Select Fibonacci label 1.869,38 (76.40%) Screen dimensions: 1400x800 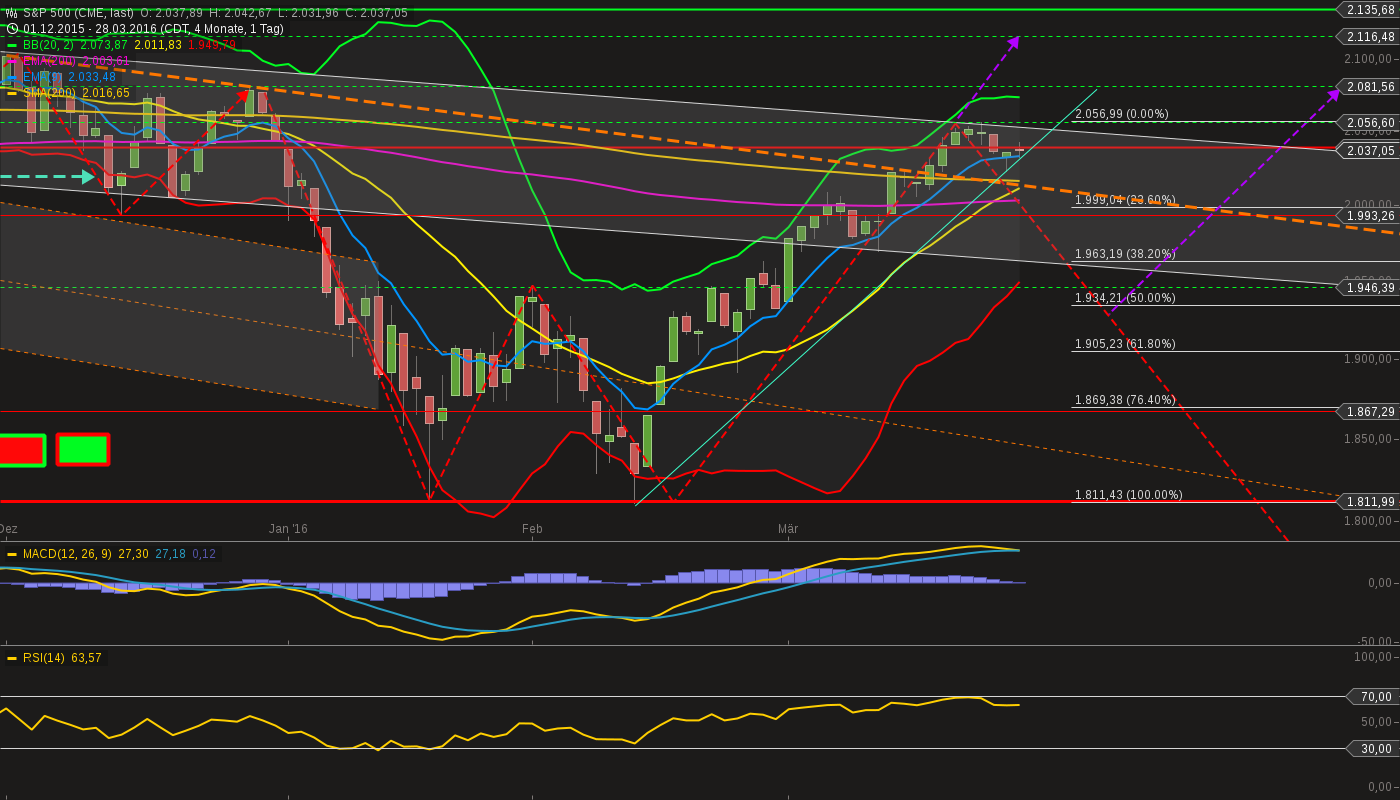[1126, 400]
